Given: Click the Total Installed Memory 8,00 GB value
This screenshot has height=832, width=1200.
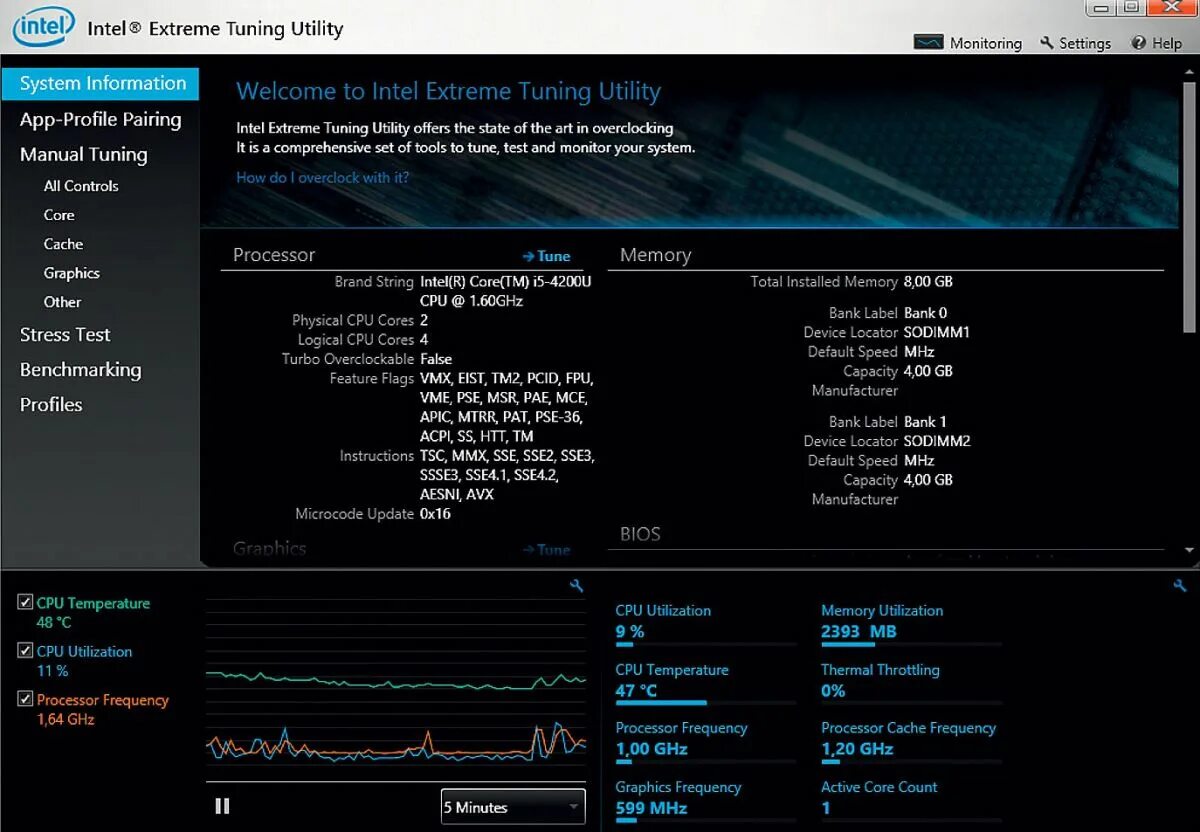Looking at the screenshot, I should [x=928, y=282].
